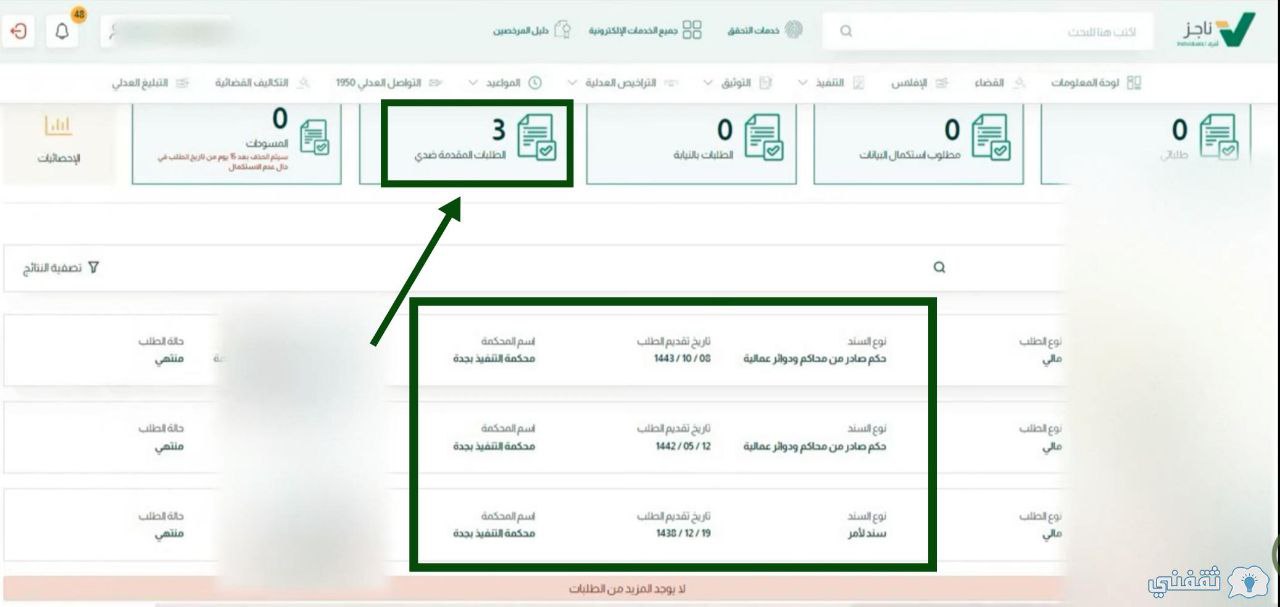Click تصفية النتائج filter button
Screen dimensions: 1280x607
point(61,268)
